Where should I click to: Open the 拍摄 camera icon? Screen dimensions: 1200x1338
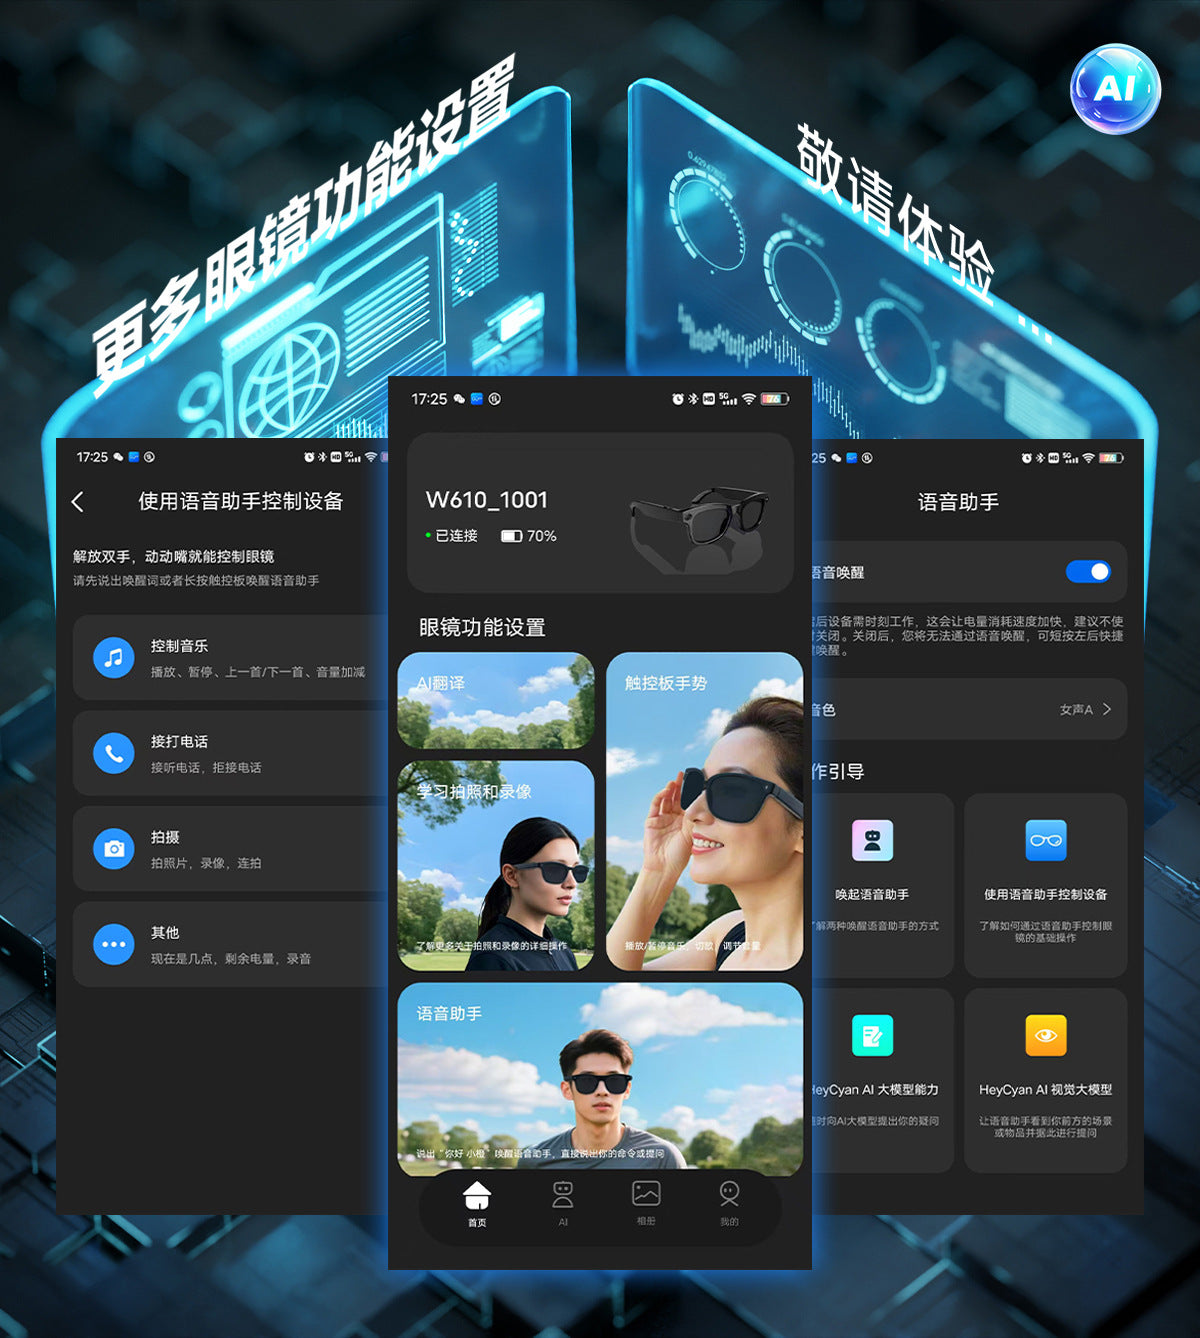[114, 849]
